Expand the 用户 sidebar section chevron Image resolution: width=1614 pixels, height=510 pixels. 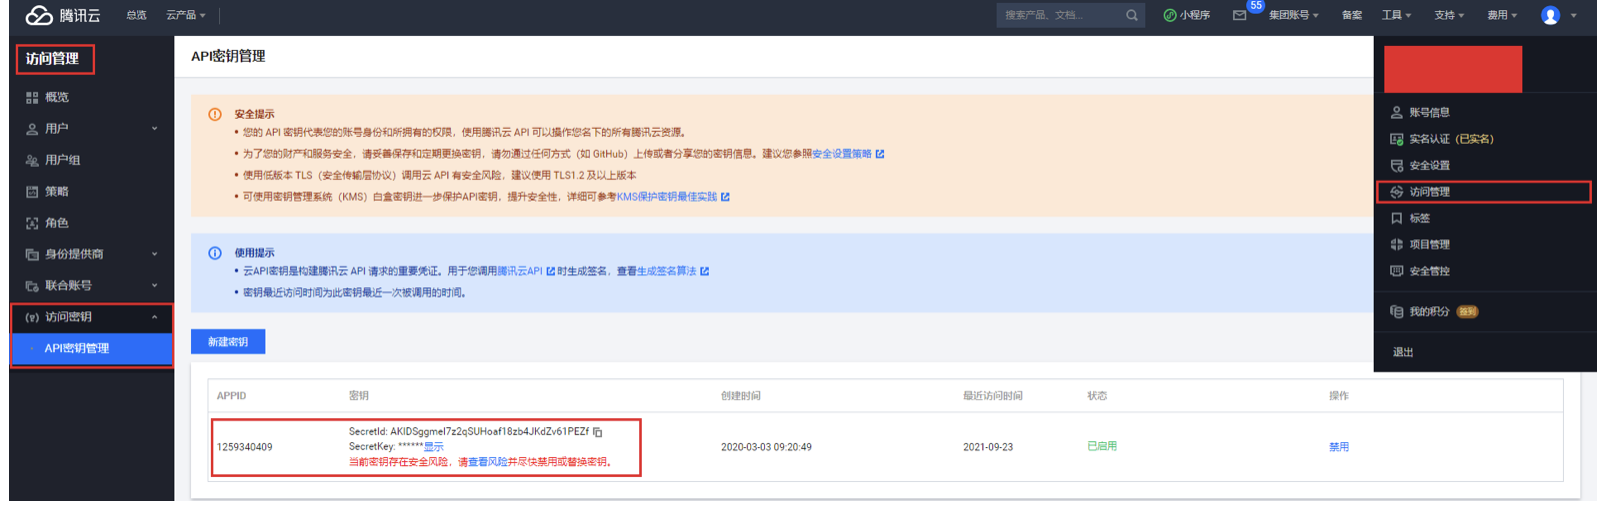[x=154, y=129]
